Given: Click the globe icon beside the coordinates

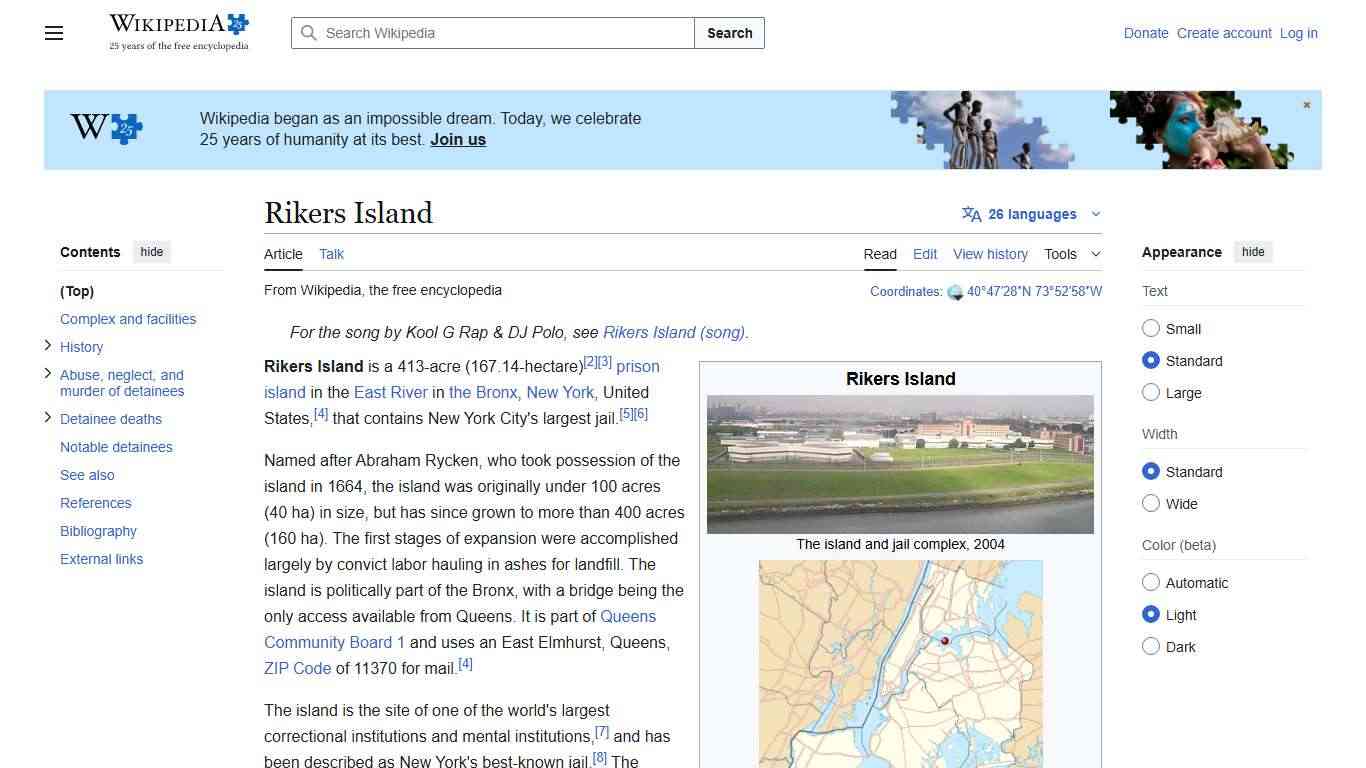Looking at the screenshot, I should [x=953, y=291].
